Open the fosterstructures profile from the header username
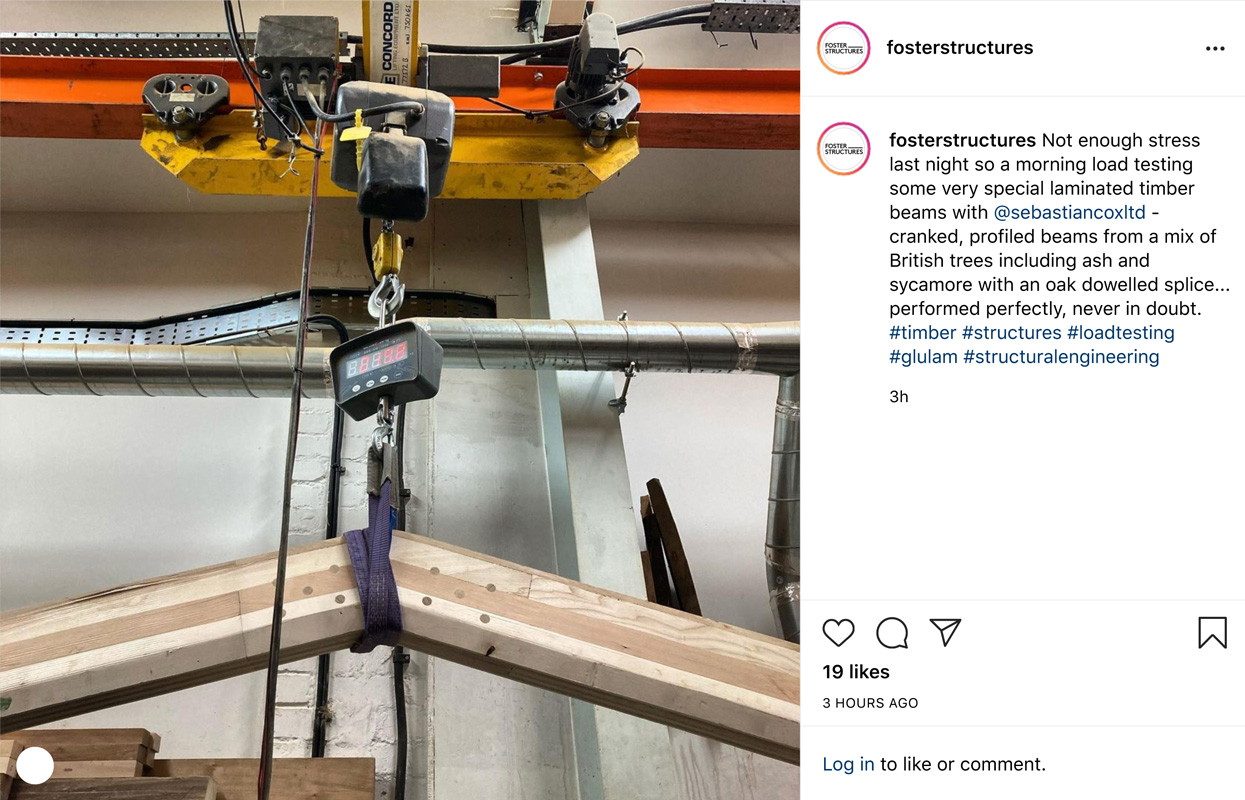The width and height of the screenshot is (1245, 800). click(x=960, y=48)
